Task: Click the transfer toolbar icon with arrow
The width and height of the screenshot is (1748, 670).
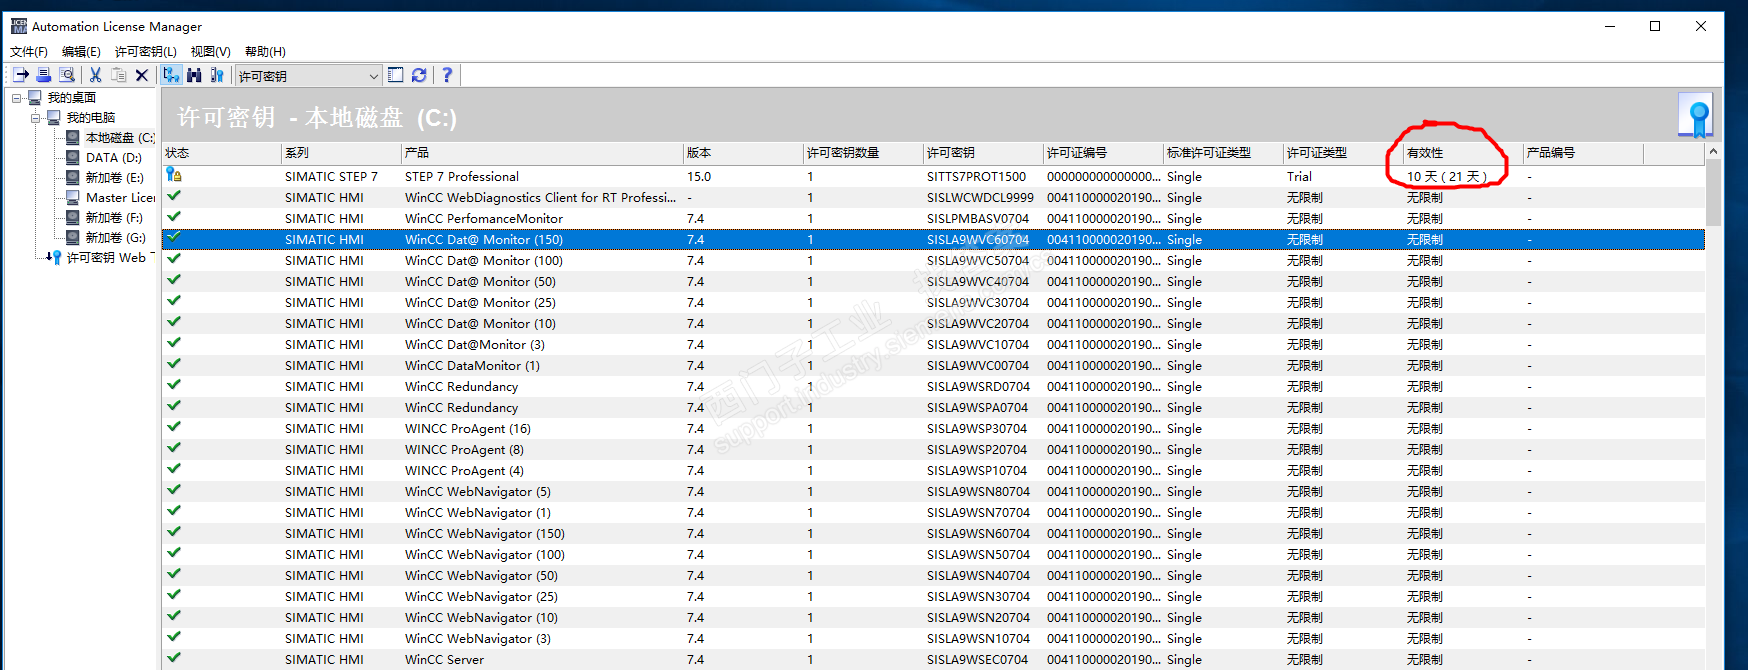Action: (21, 75)
